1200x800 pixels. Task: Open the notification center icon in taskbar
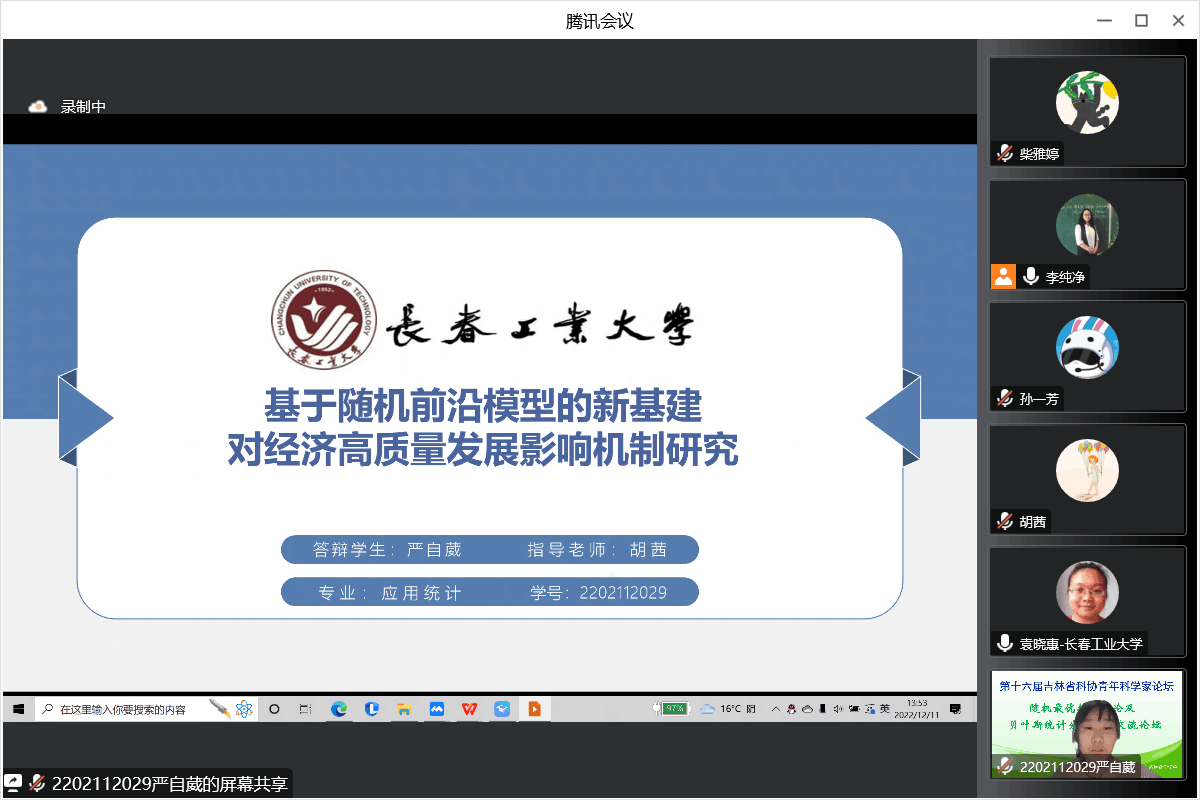tap(956, 709)
